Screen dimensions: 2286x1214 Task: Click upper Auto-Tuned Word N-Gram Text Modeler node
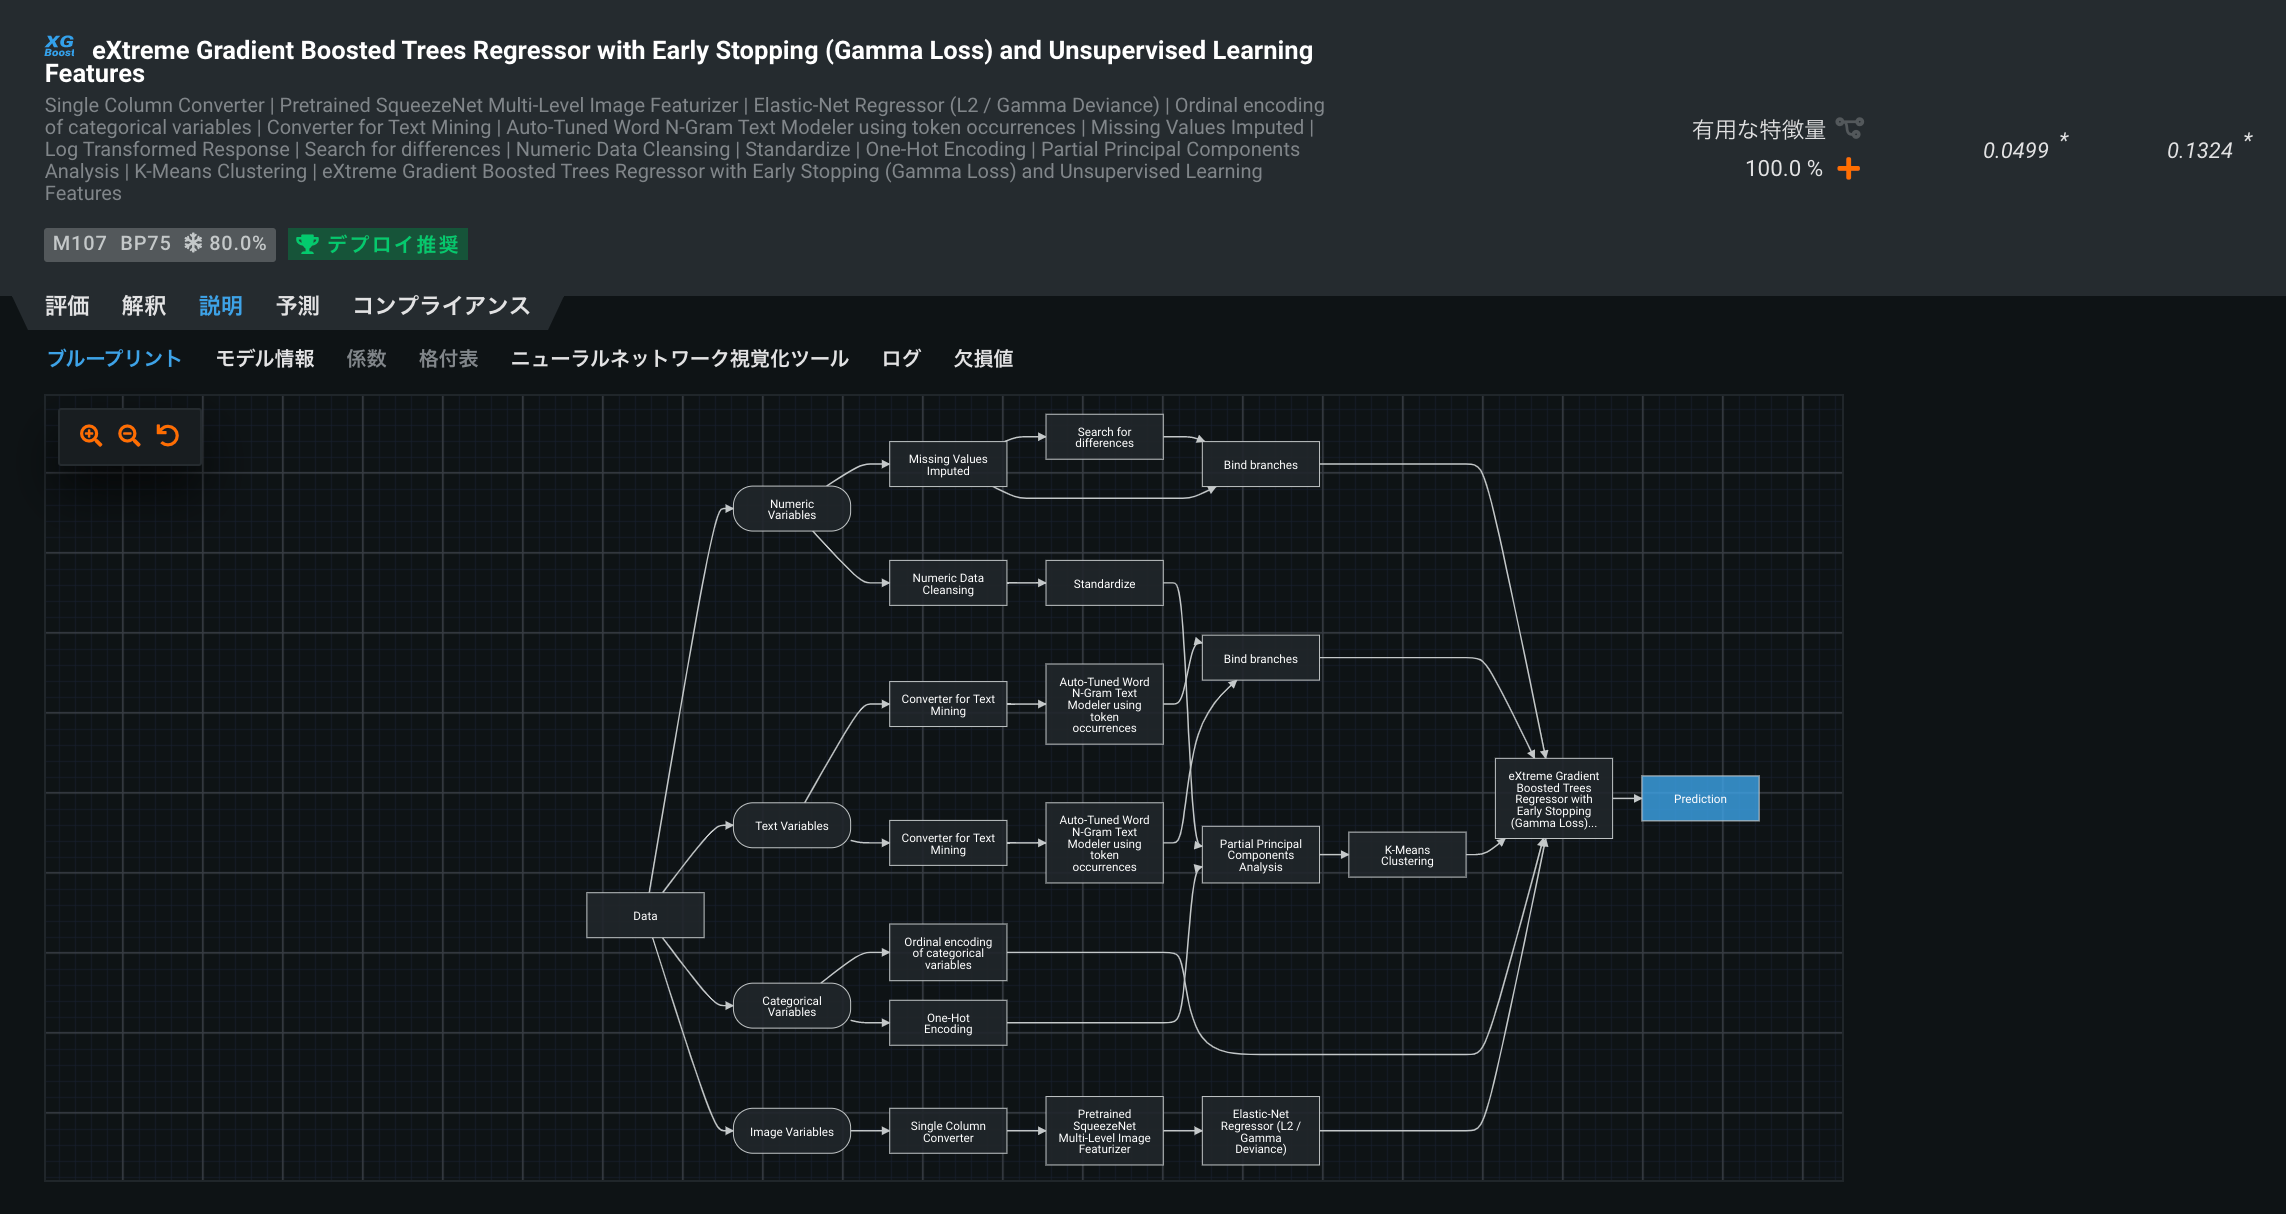click(x=1104, y=704)
